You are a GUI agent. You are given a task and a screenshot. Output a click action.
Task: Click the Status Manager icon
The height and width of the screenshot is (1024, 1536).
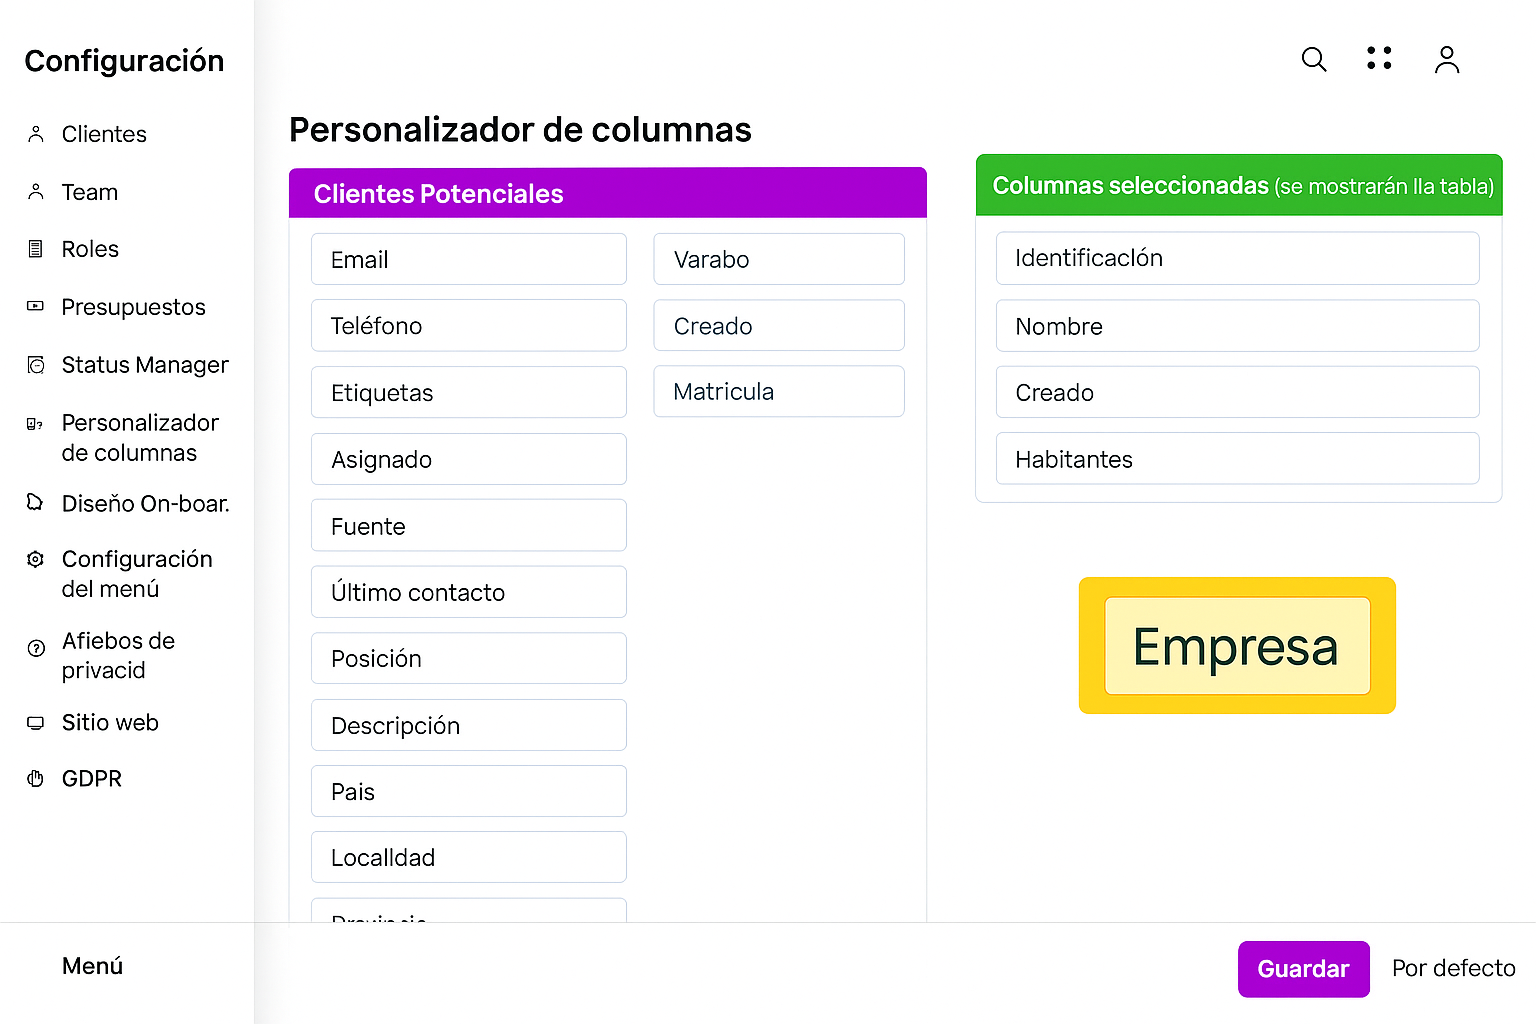(36, 365)
